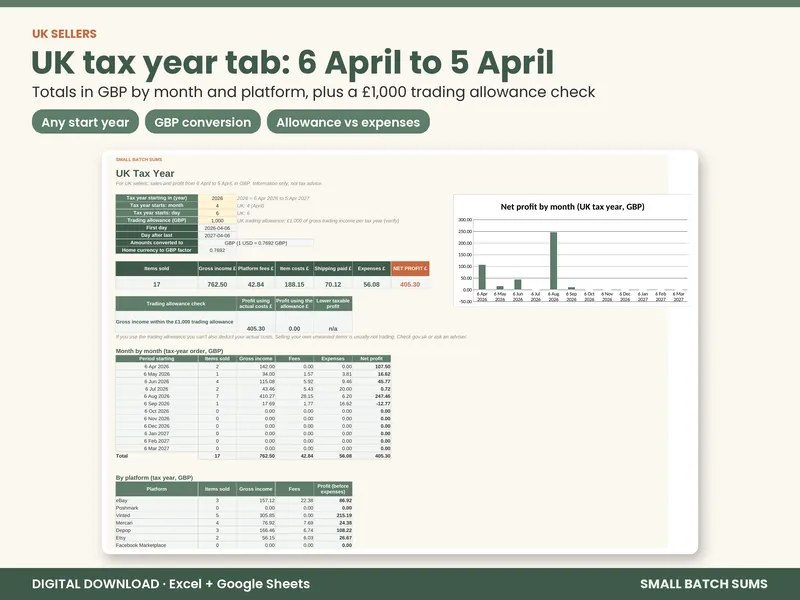The image size is (800, 600).
Task: Click the 'Vinted' platform row
Action: pos(234,515)
